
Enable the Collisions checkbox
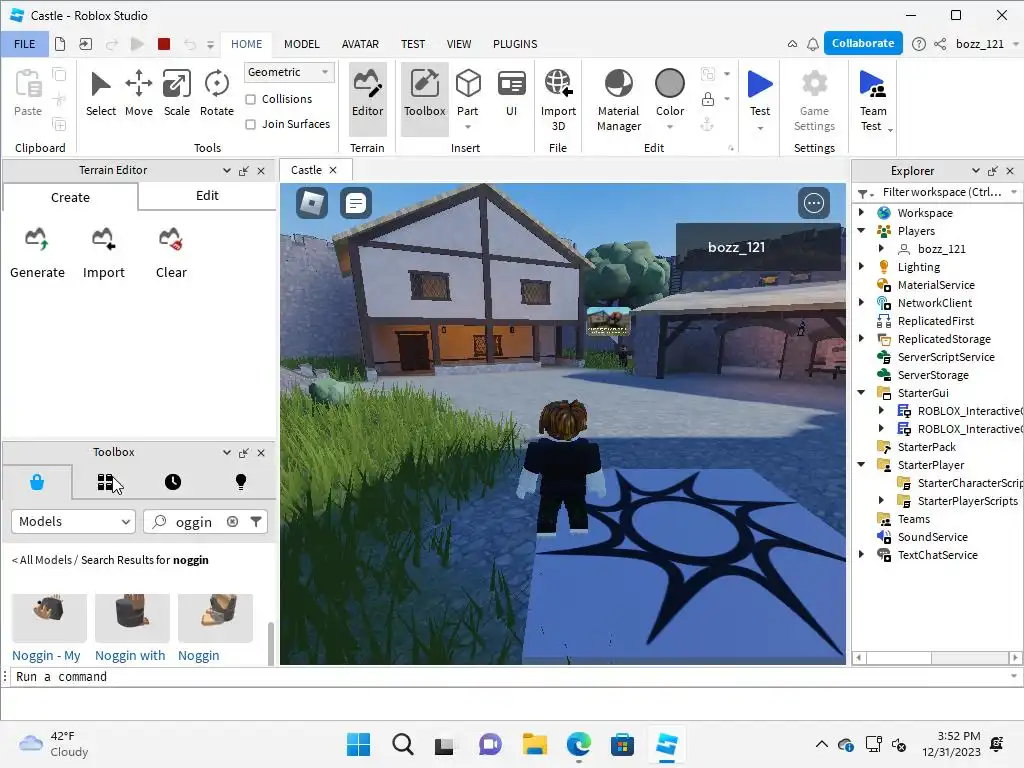tap(250, 99)
